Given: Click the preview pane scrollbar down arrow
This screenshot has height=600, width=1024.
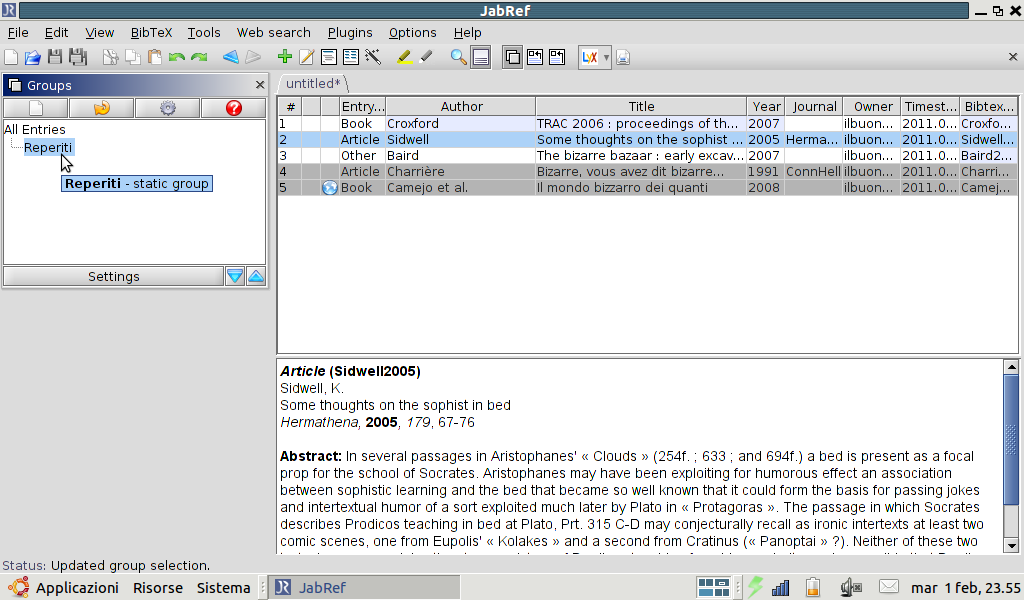Looking at the screenshot, I should [x=1011, y=546].
